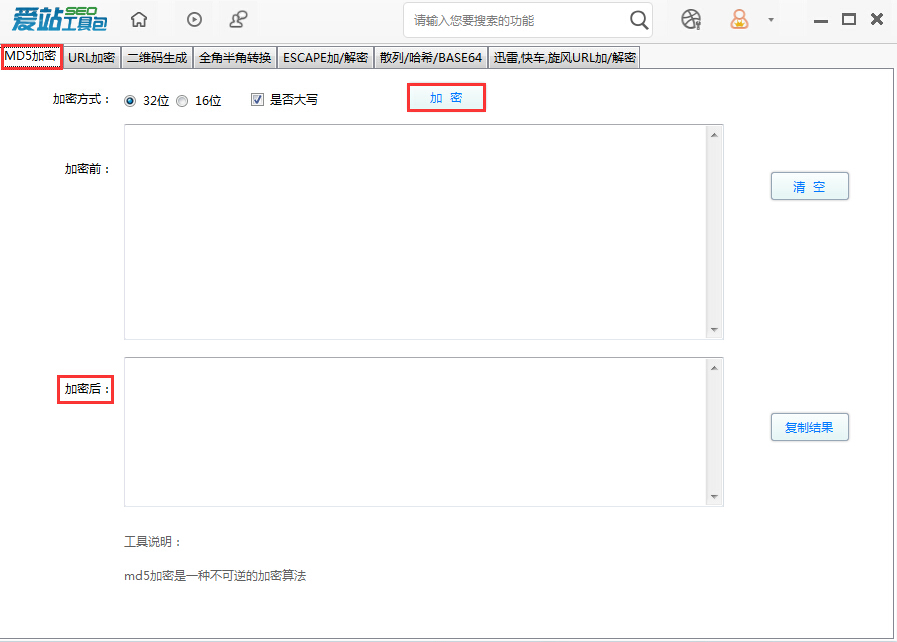This screenshot has height=642, width=897.
Task: Click the search magnifier icon
Action: 639,19
